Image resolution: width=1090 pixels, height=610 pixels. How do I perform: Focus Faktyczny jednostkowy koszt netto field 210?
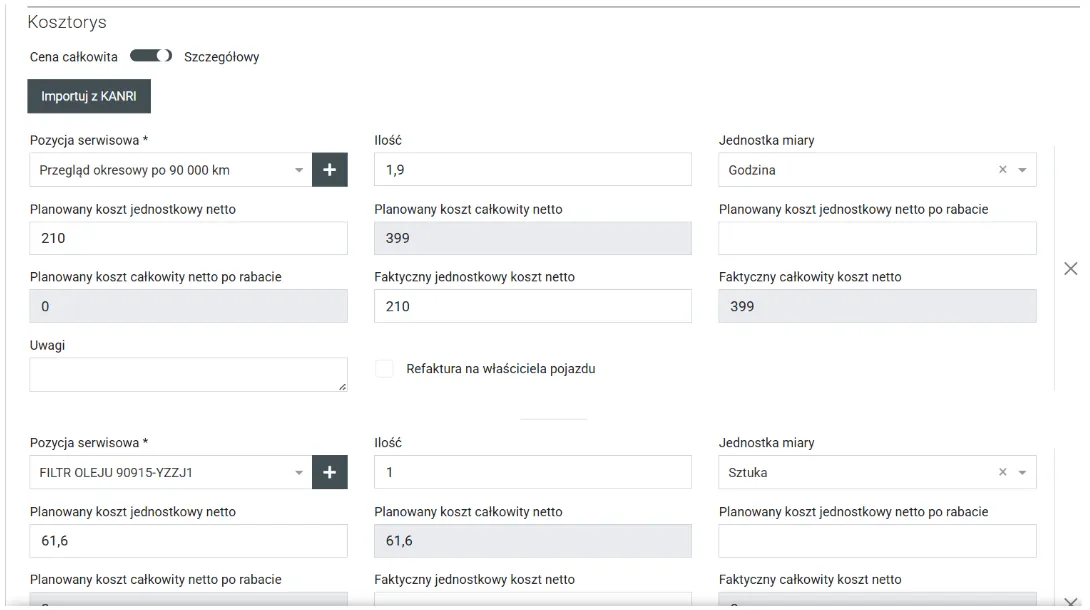(532, 306)
